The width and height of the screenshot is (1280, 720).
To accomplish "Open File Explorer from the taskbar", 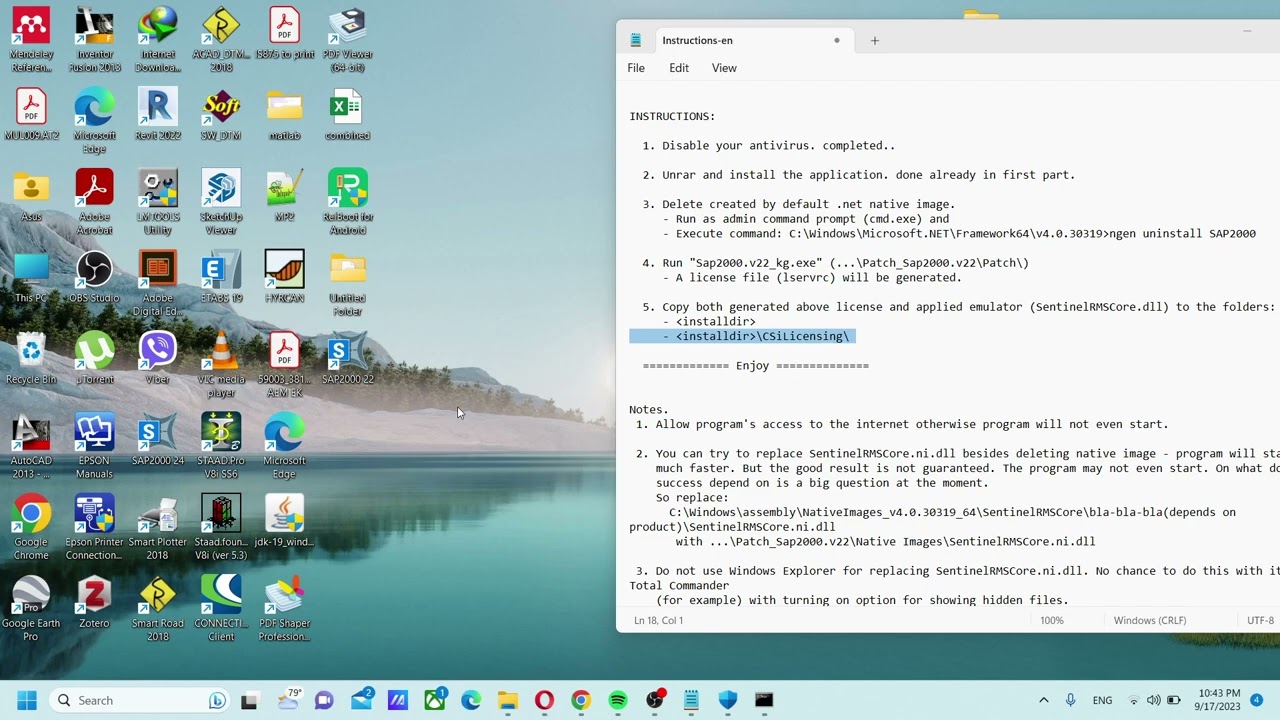I will click(508, 700).
